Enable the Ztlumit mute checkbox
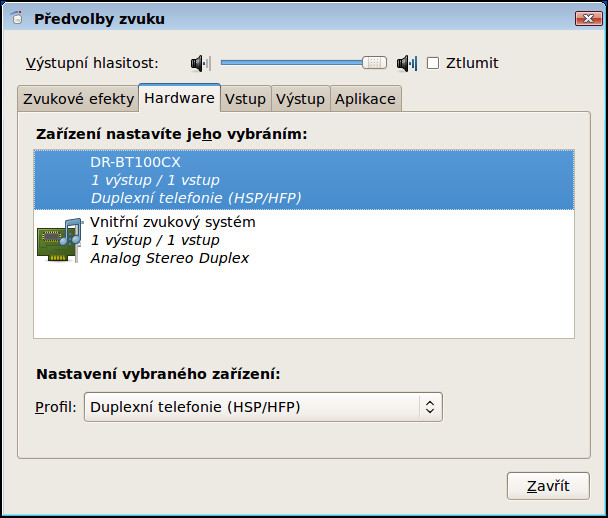The height and width of the screenshot is (518, 608). coord(433,63)
